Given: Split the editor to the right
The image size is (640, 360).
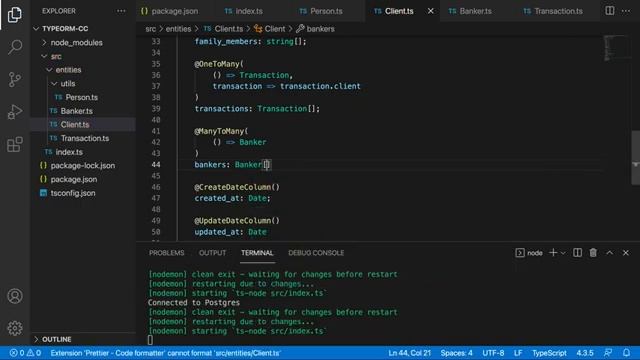Looking at the screenshot, I should click(610, 11).
